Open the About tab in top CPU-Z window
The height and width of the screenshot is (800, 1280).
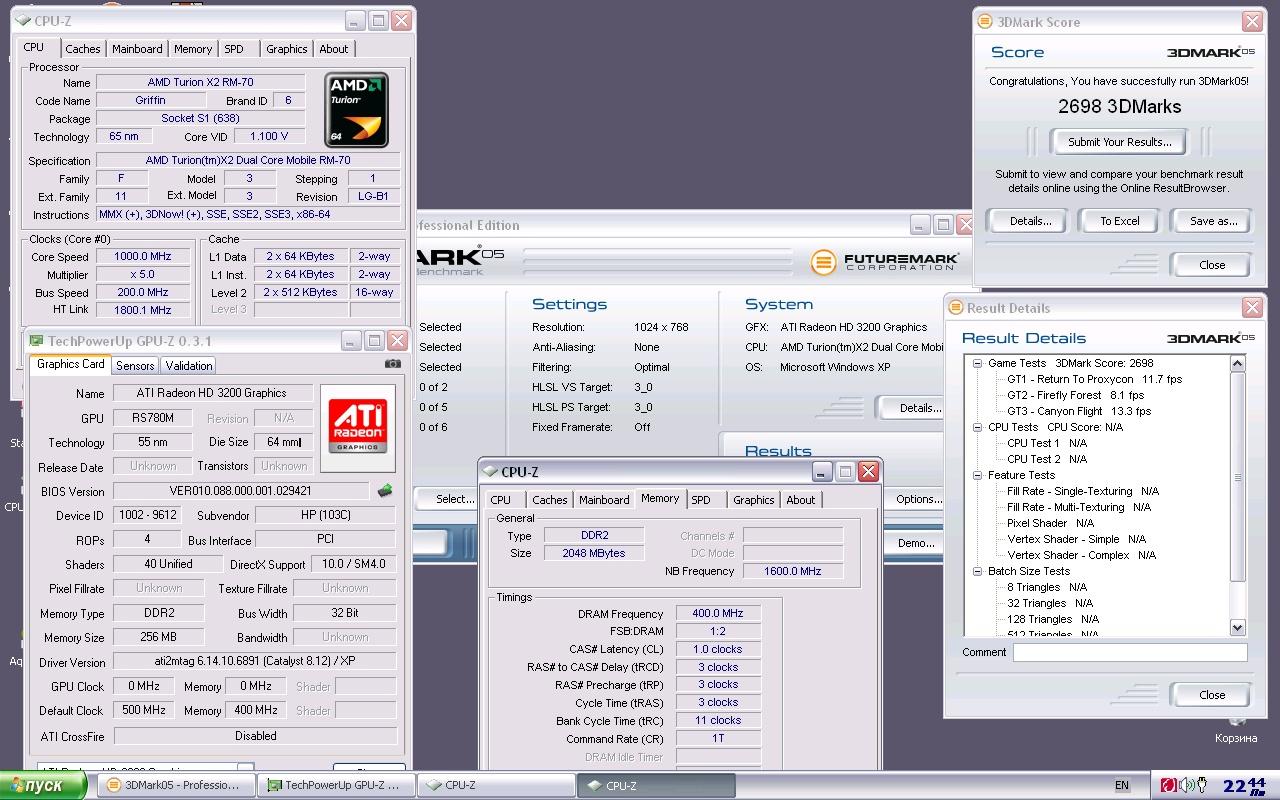coord(334,48)
